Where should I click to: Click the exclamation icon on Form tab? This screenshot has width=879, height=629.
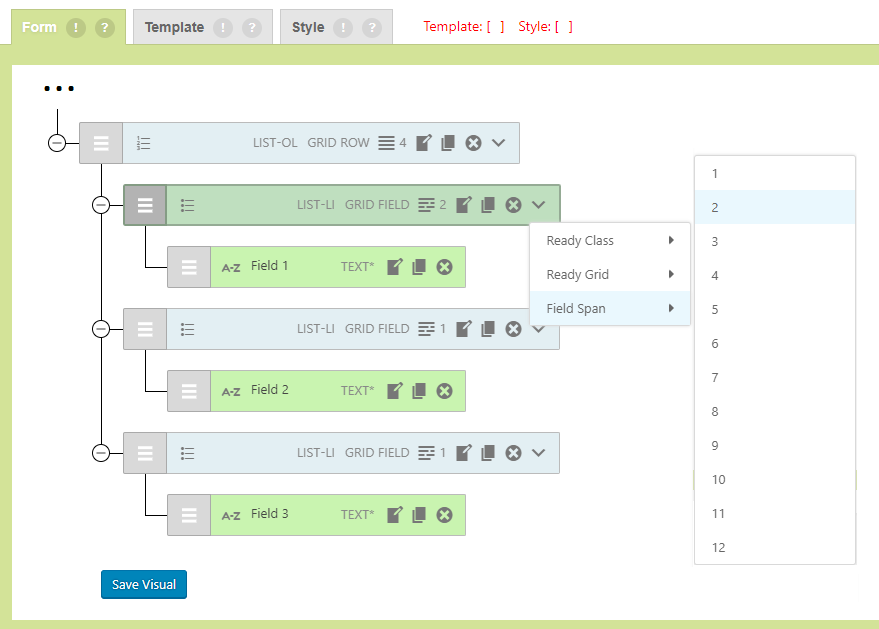point(76,28)
